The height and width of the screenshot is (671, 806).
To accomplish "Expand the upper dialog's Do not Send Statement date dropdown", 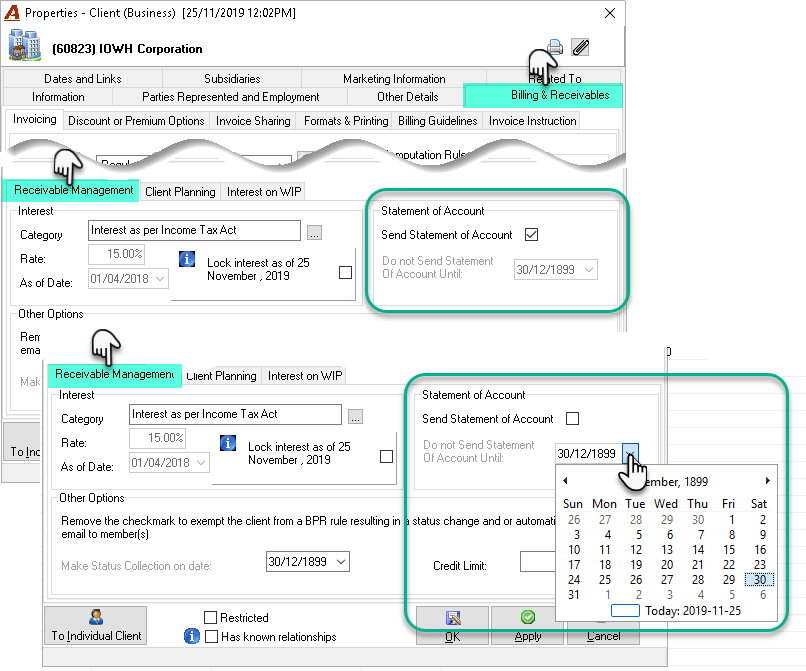I will click(589, 269).
